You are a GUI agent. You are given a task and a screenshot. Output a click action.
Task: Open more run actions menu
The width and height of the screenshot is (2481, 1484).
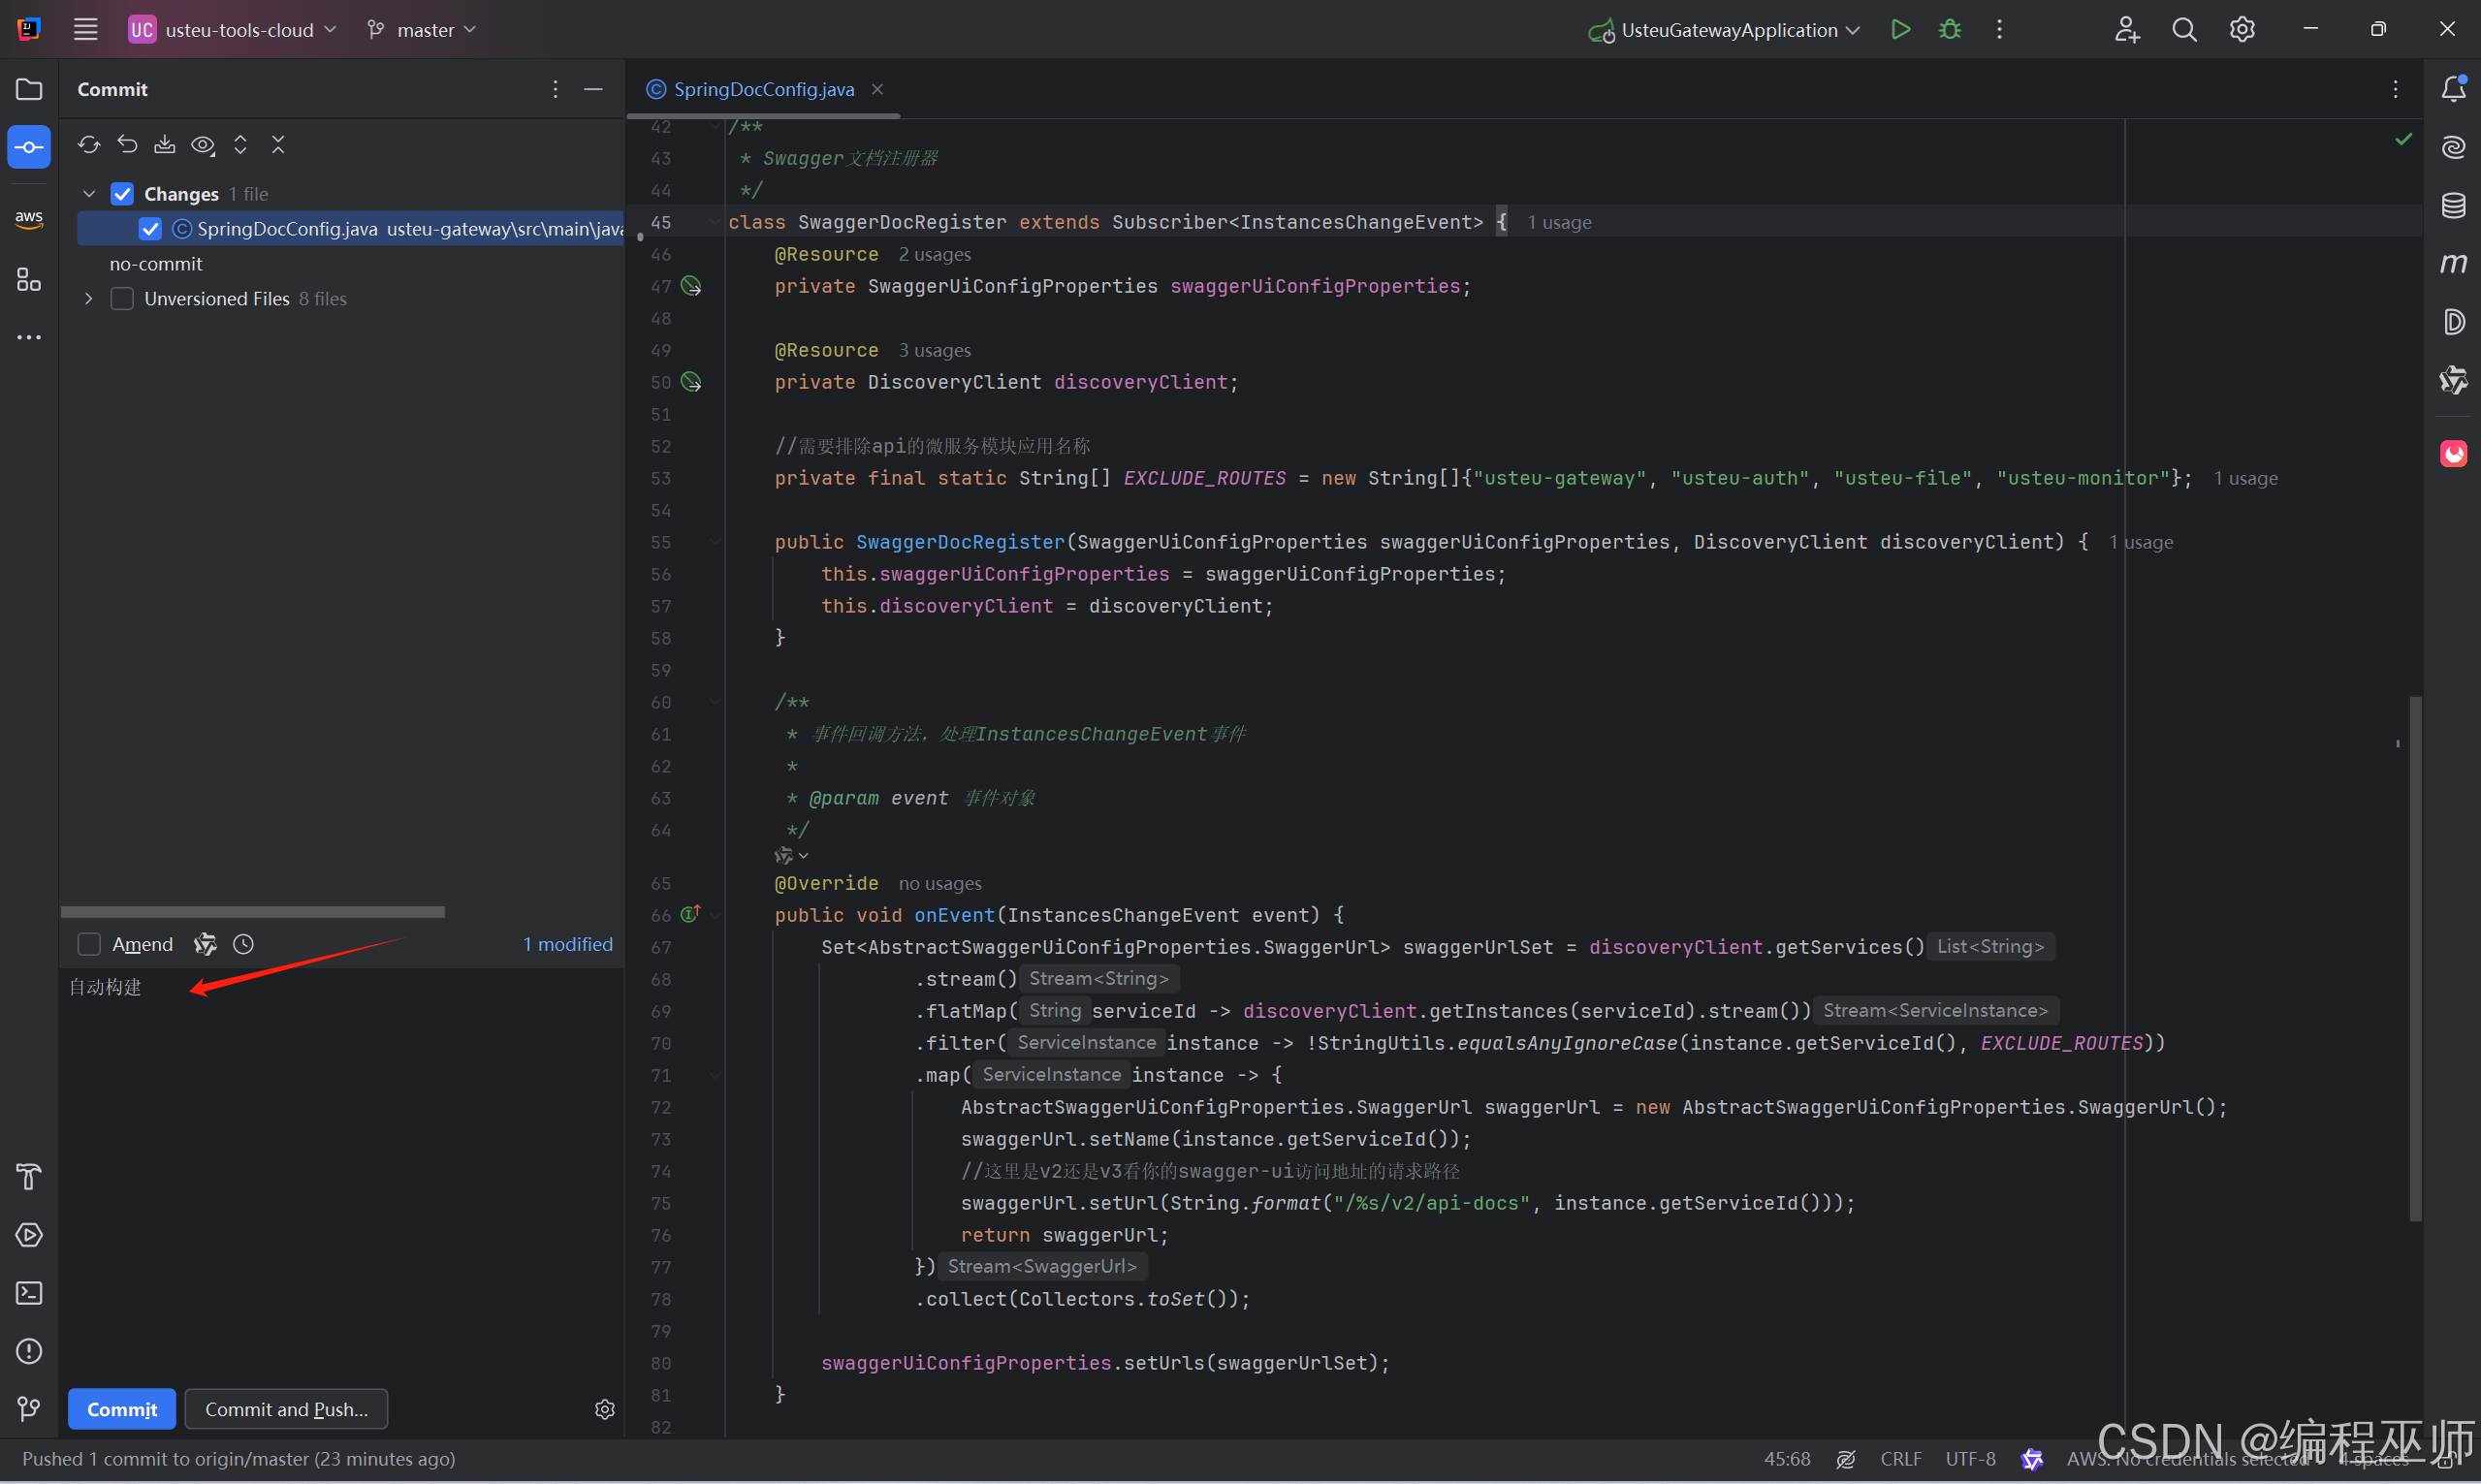(x=1999, y=29)
